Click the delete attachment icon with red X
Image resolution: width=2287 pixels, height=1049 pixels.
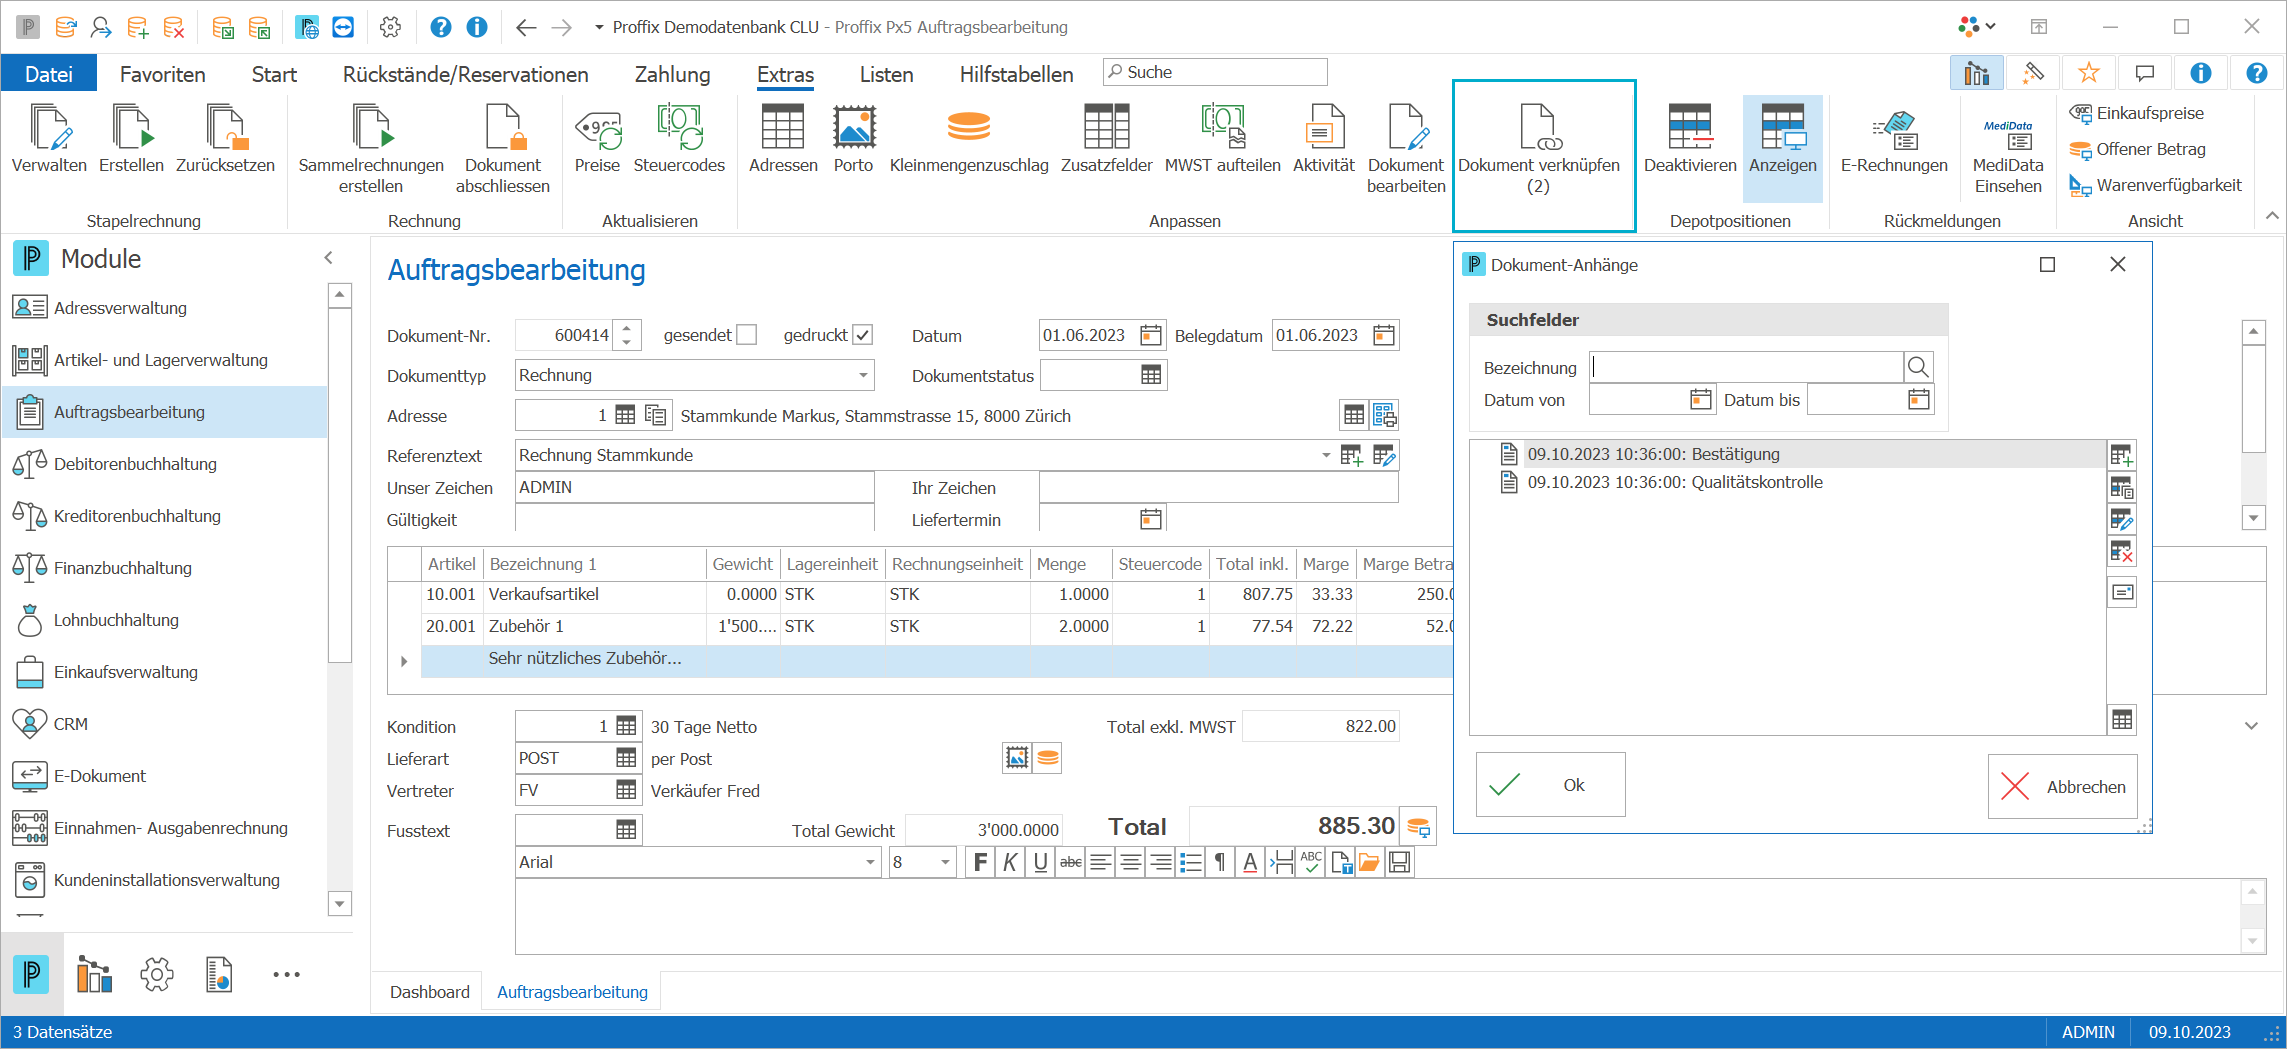(2121, 551)
